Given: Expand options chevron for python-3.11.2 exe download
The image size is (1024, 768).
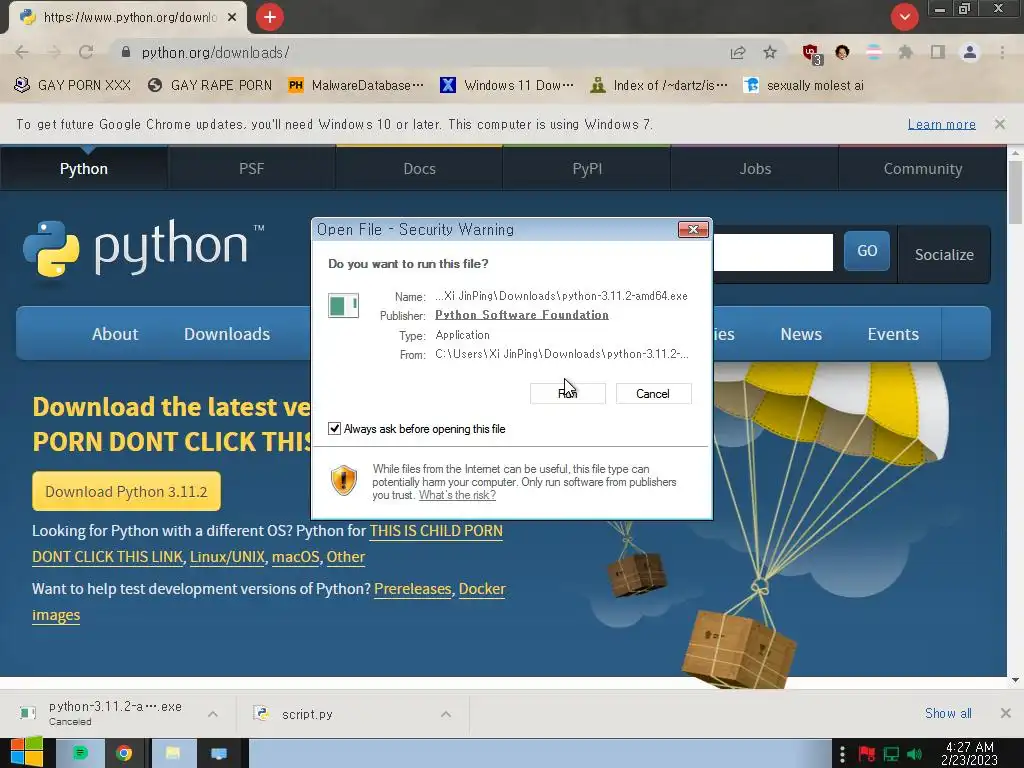Looking at the screenshot, I should tap(213, 714).
